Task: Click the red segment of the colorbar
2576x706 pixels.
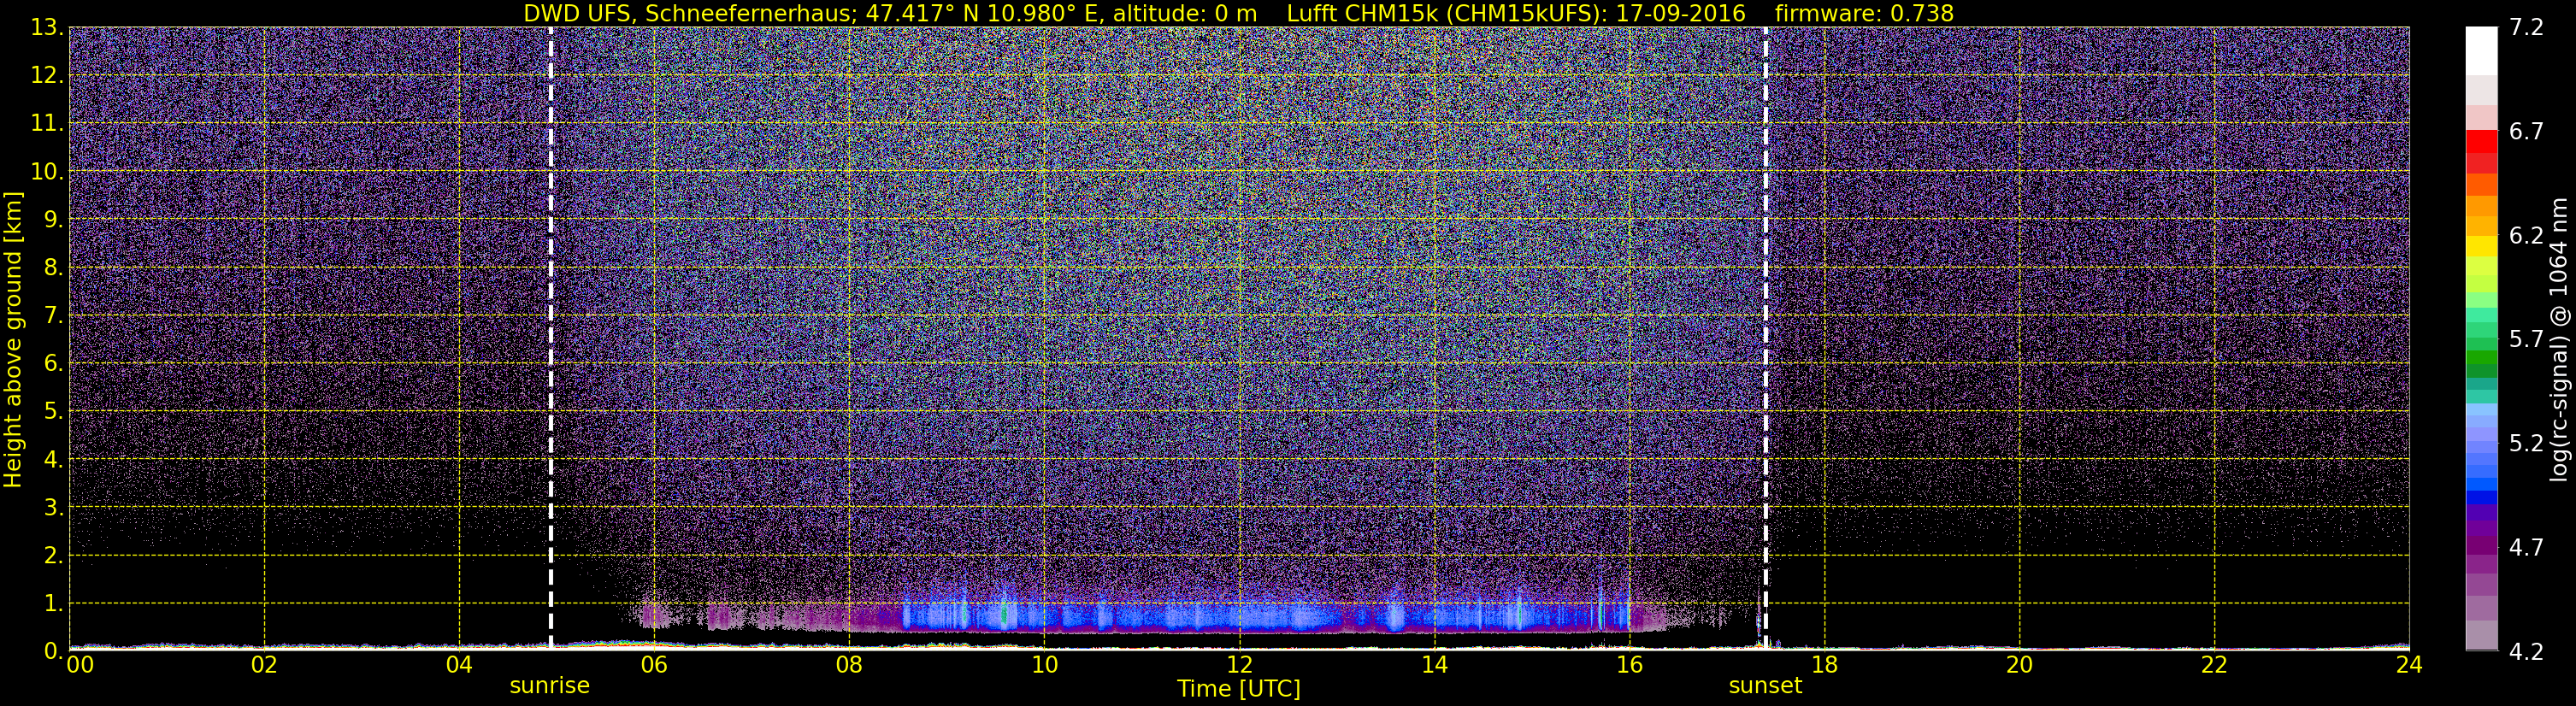Action: point(2481,141)
